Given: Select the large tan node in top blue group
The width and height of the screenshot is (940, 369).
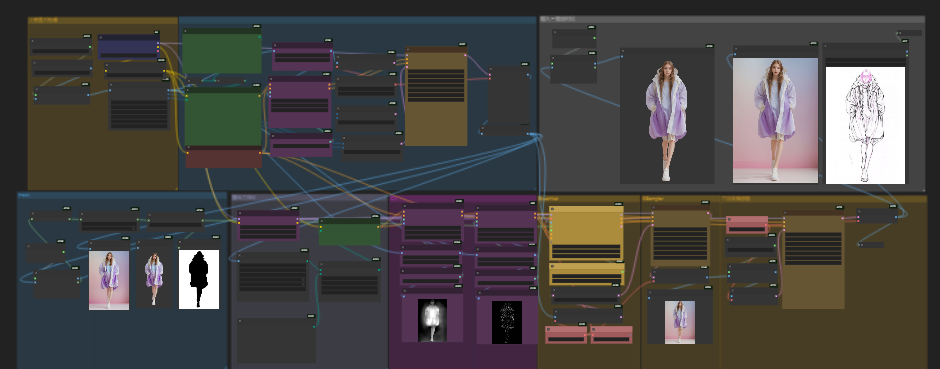Looking at the screenshot, I should 436,96.
